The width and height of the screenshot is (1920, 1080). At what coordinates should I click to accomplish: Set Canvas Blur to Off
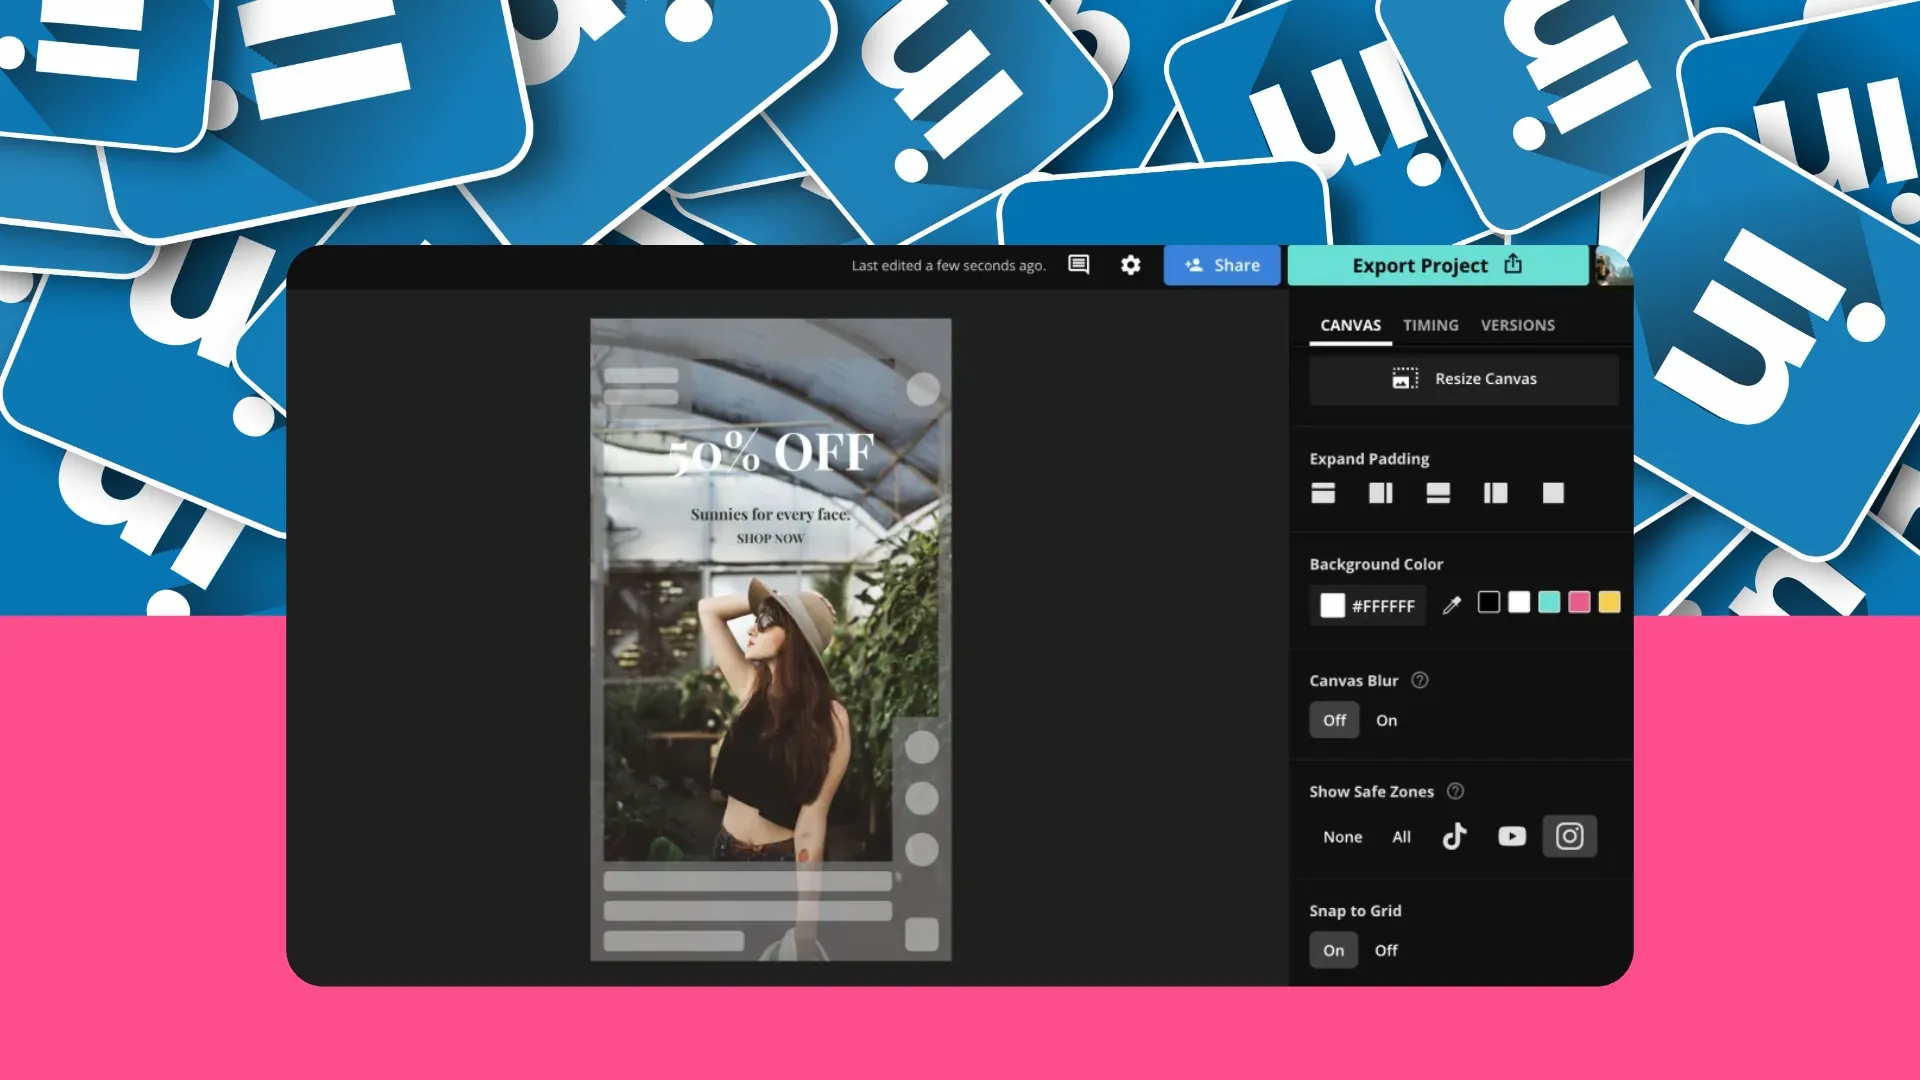pyautogui.click(x=1335, y=720)
